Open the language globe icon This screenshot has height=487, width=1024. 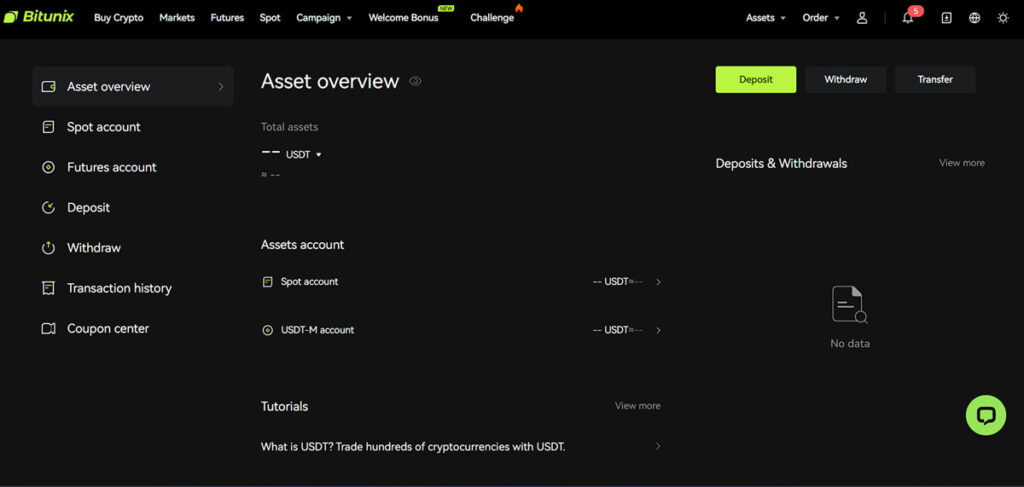click(974, 18)
